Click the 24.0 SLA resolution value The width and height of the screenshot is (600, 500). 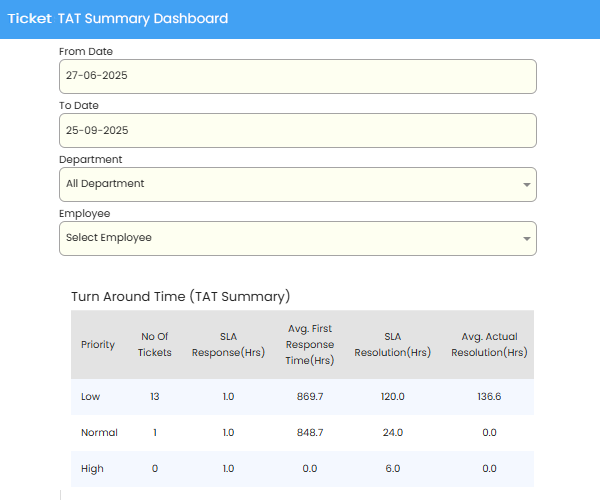click(x=393, y=433)
